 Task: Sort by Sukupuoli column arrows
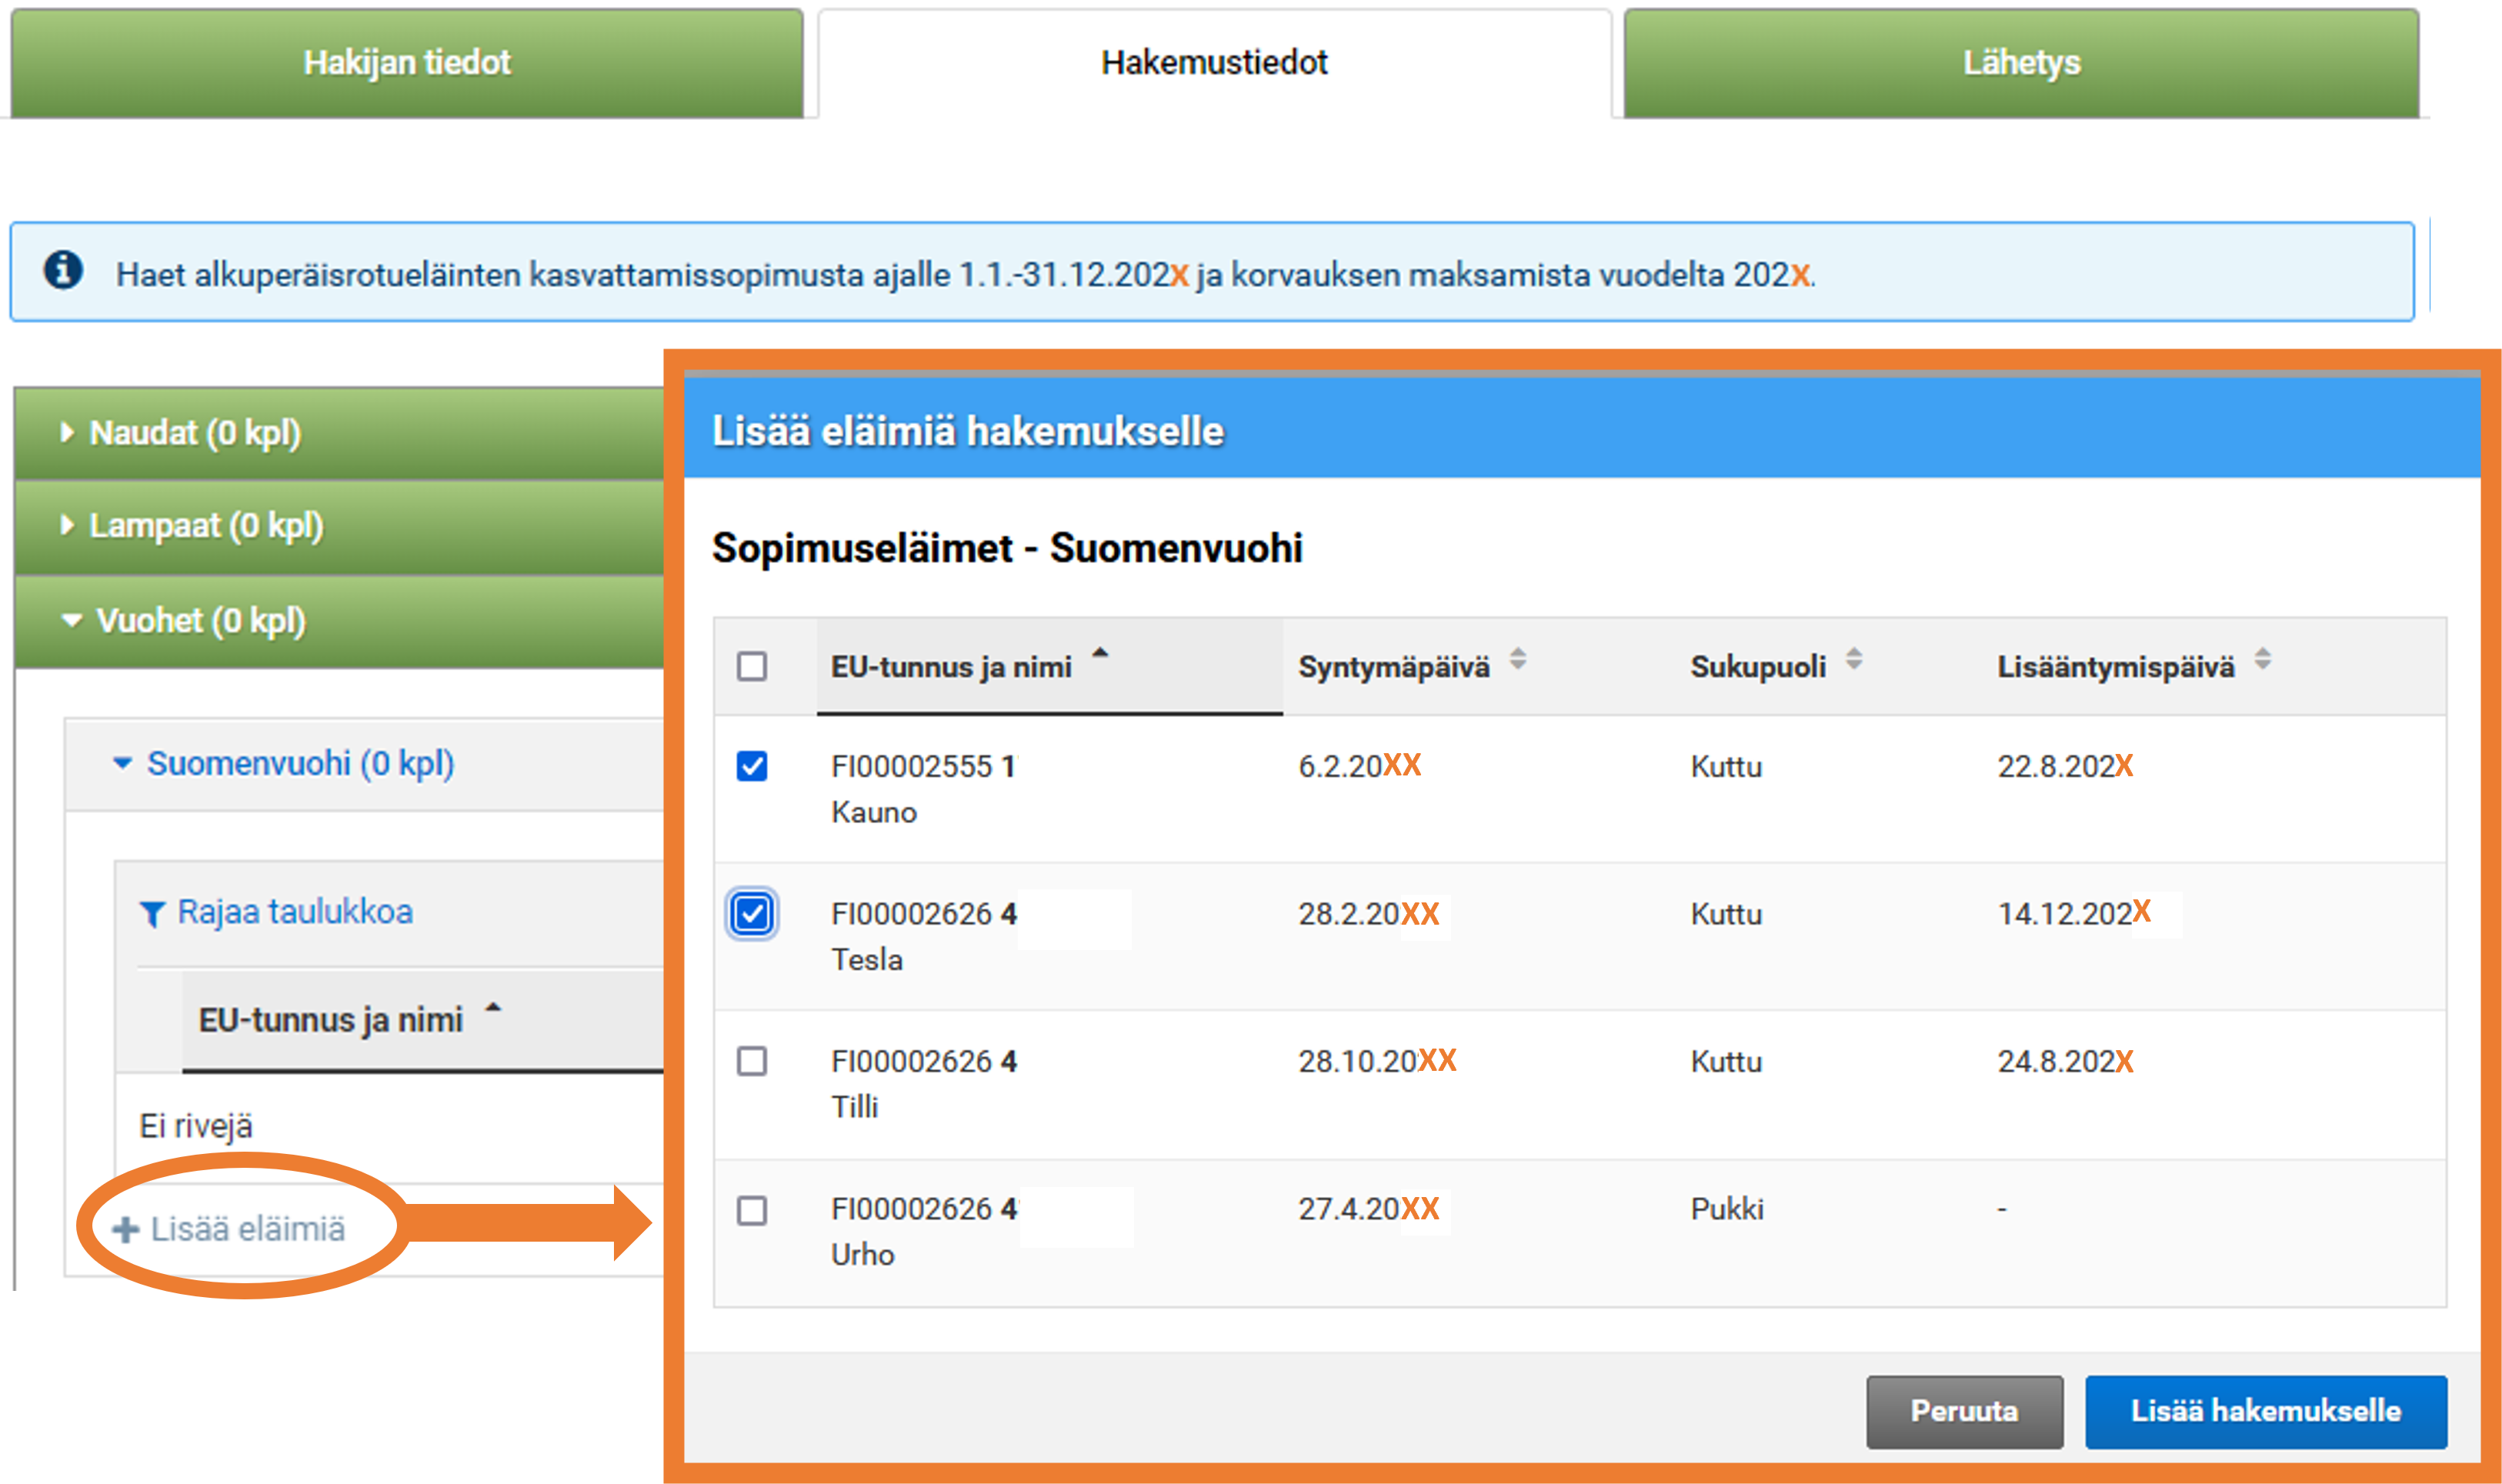point(1853,659)
